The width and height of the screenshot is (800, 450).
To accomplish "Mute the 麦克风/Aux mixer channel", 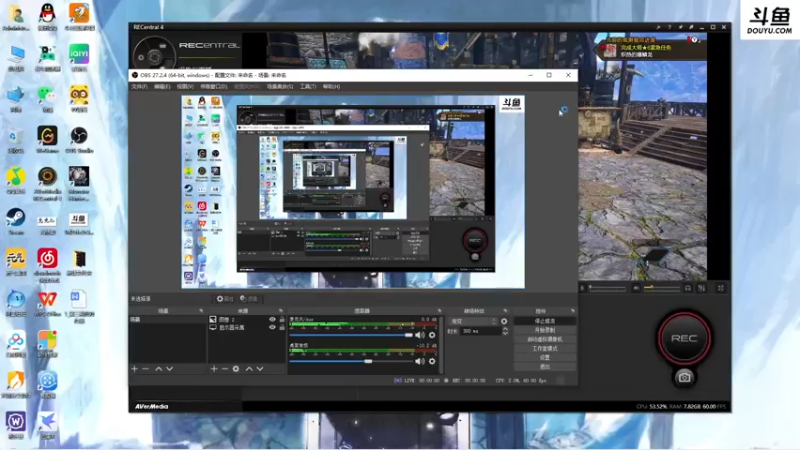I will pos(420,335).
